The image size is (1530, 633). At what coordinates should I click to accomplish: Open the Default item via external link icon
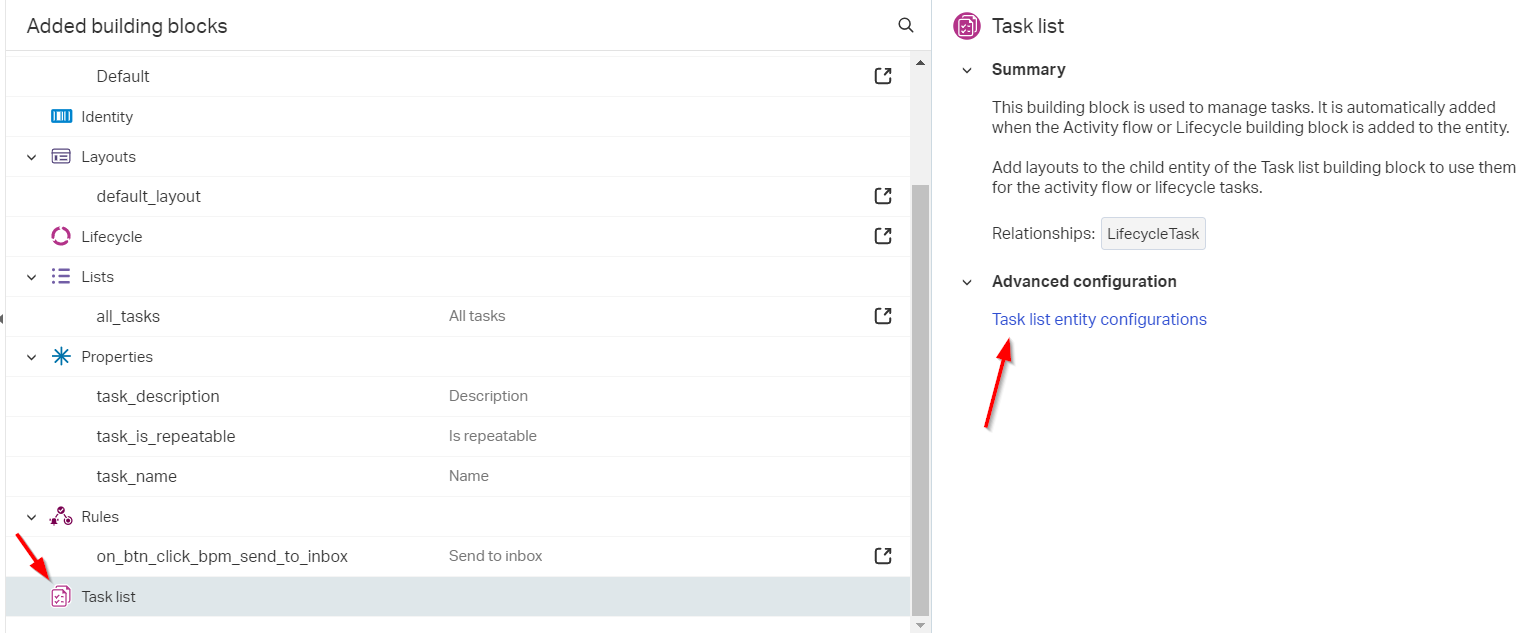[882, 75]
